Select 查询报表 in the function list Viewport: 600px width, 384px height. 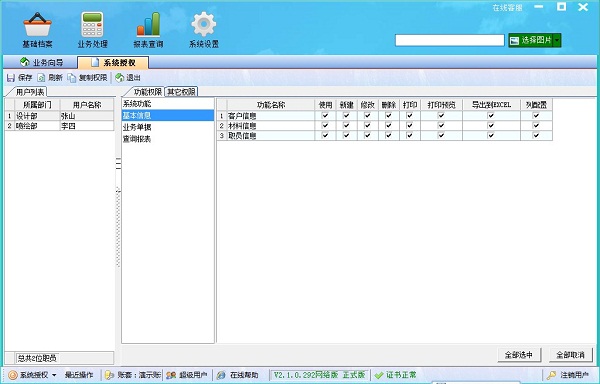168,139
